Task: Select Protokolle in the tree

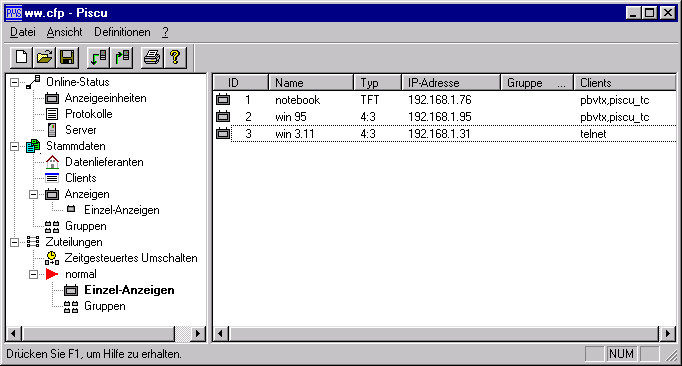Action: [x=89, y=114]
